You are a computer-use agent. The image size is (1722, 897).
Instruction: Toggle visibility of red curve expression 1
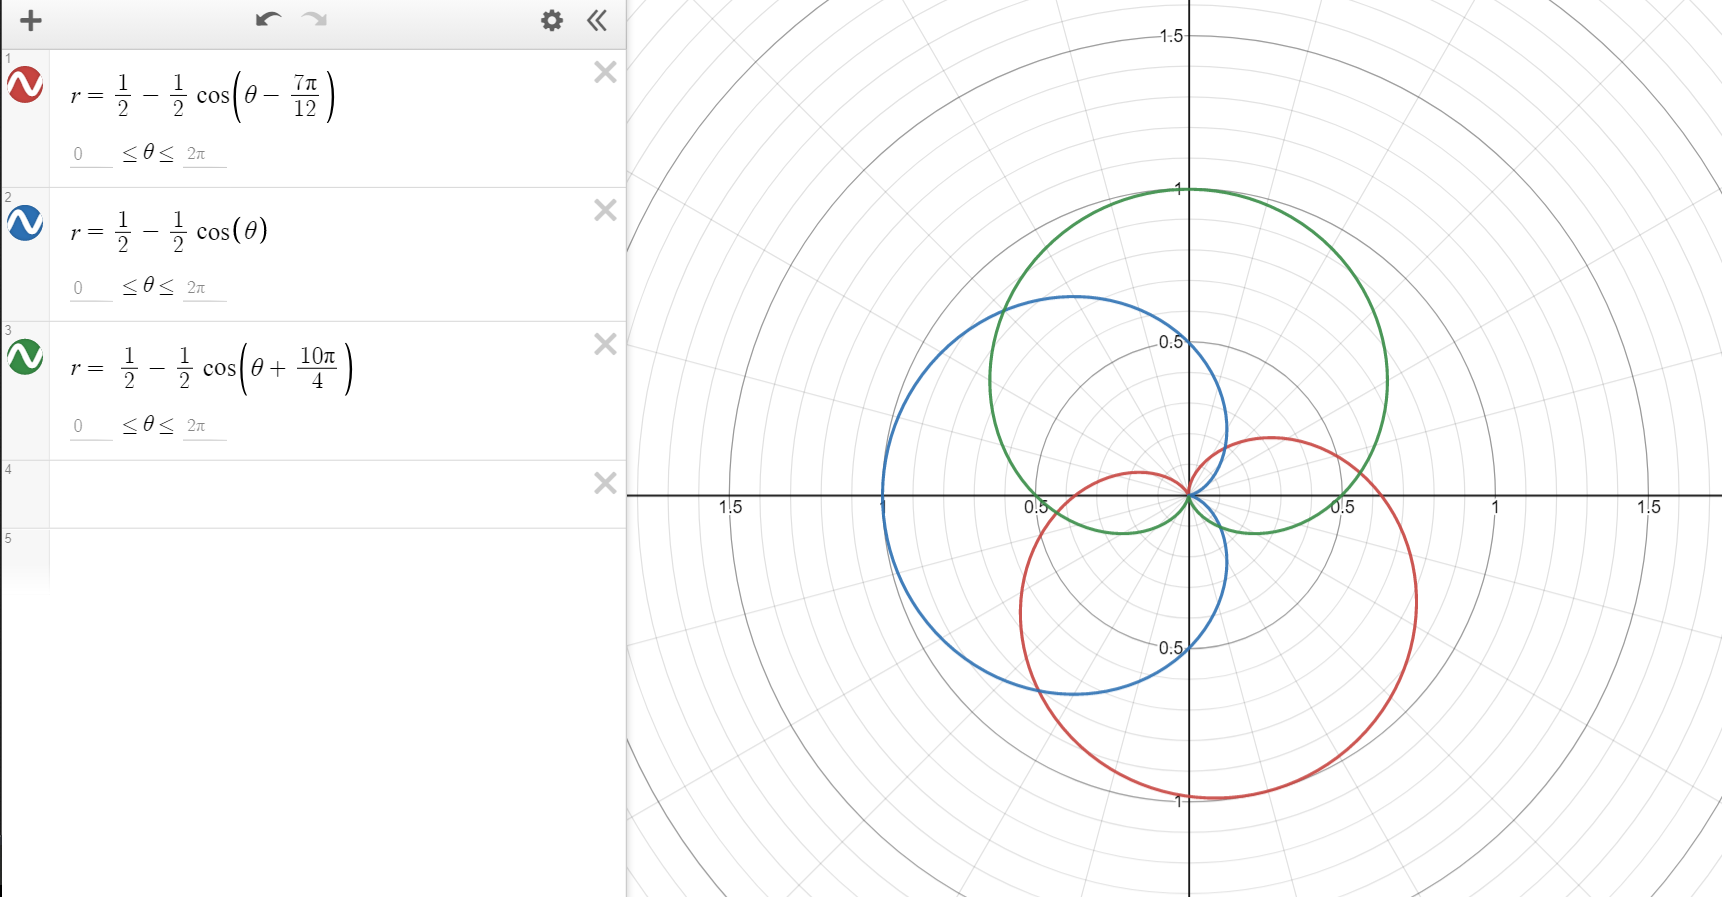25,85
